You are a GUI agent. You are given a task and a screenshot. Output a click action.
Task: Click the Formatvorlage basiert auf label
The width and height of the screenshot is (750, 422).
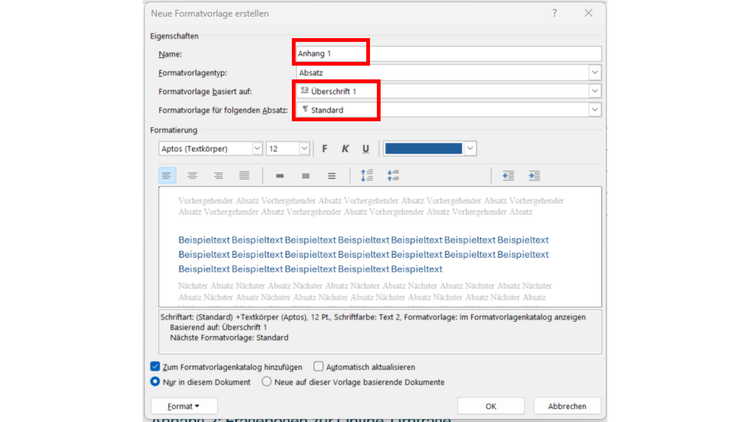(205, 91)
